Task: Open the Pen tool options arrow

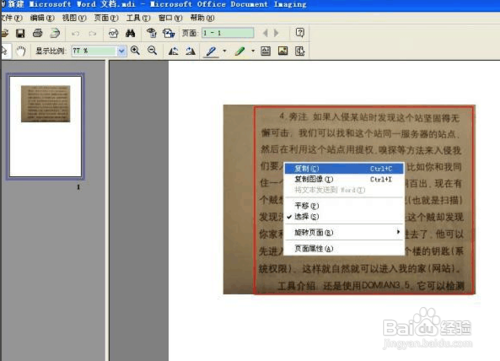Action: (x=224, y=51)
